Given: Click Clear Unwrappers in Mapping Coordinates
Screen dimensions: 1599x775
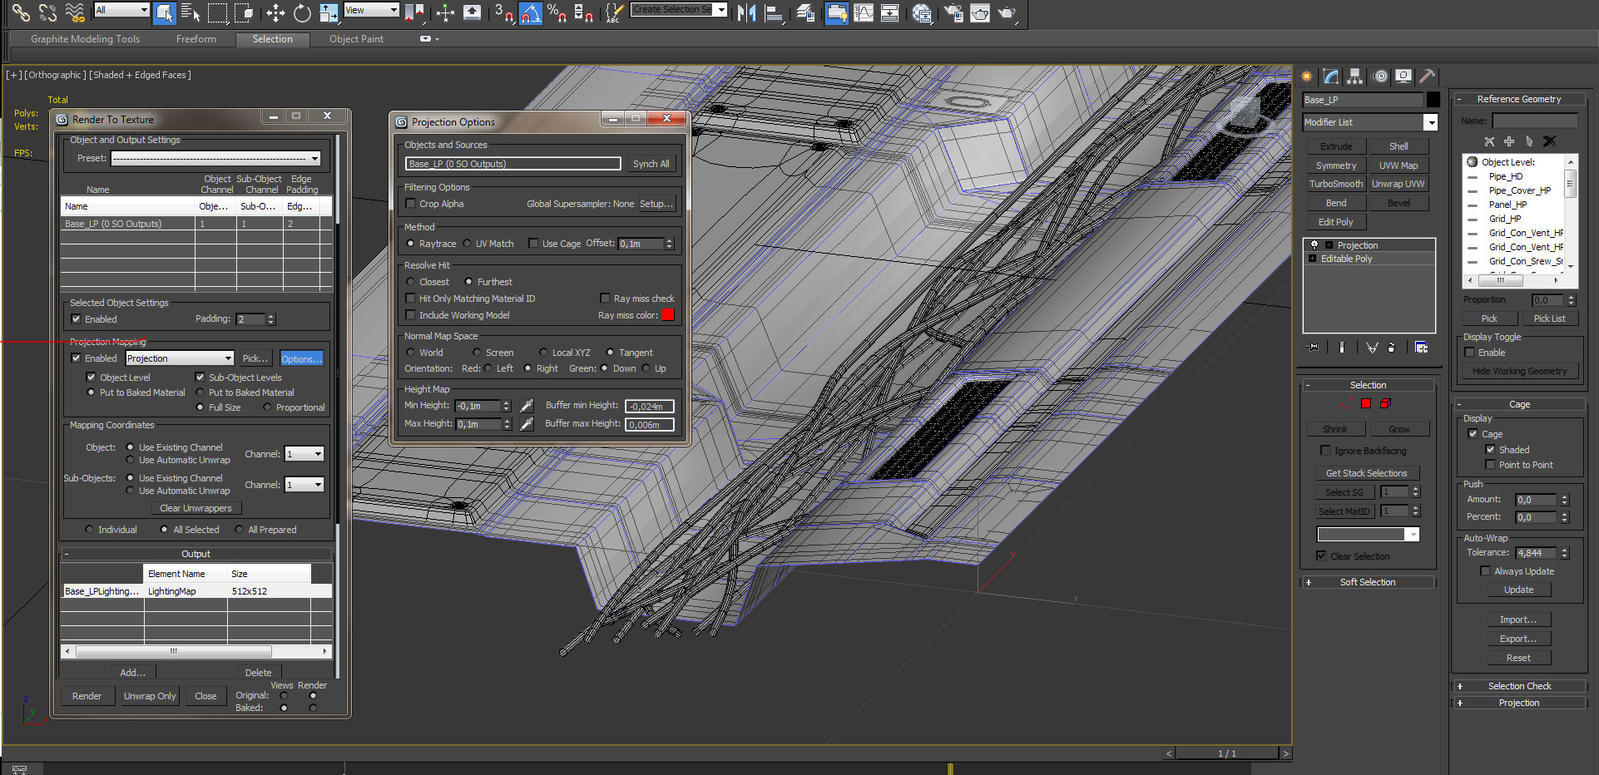Looking at the screenshot, I should 196,508.
